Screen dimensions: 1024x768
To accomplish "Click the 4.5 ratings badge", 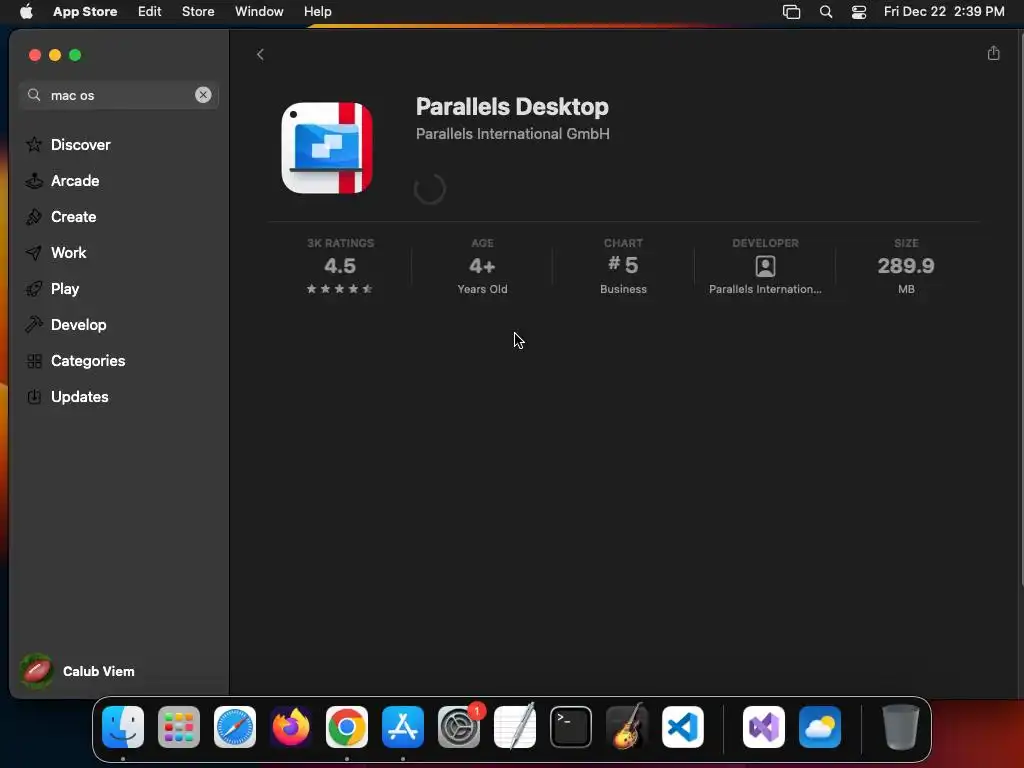I will click(340, 266).
